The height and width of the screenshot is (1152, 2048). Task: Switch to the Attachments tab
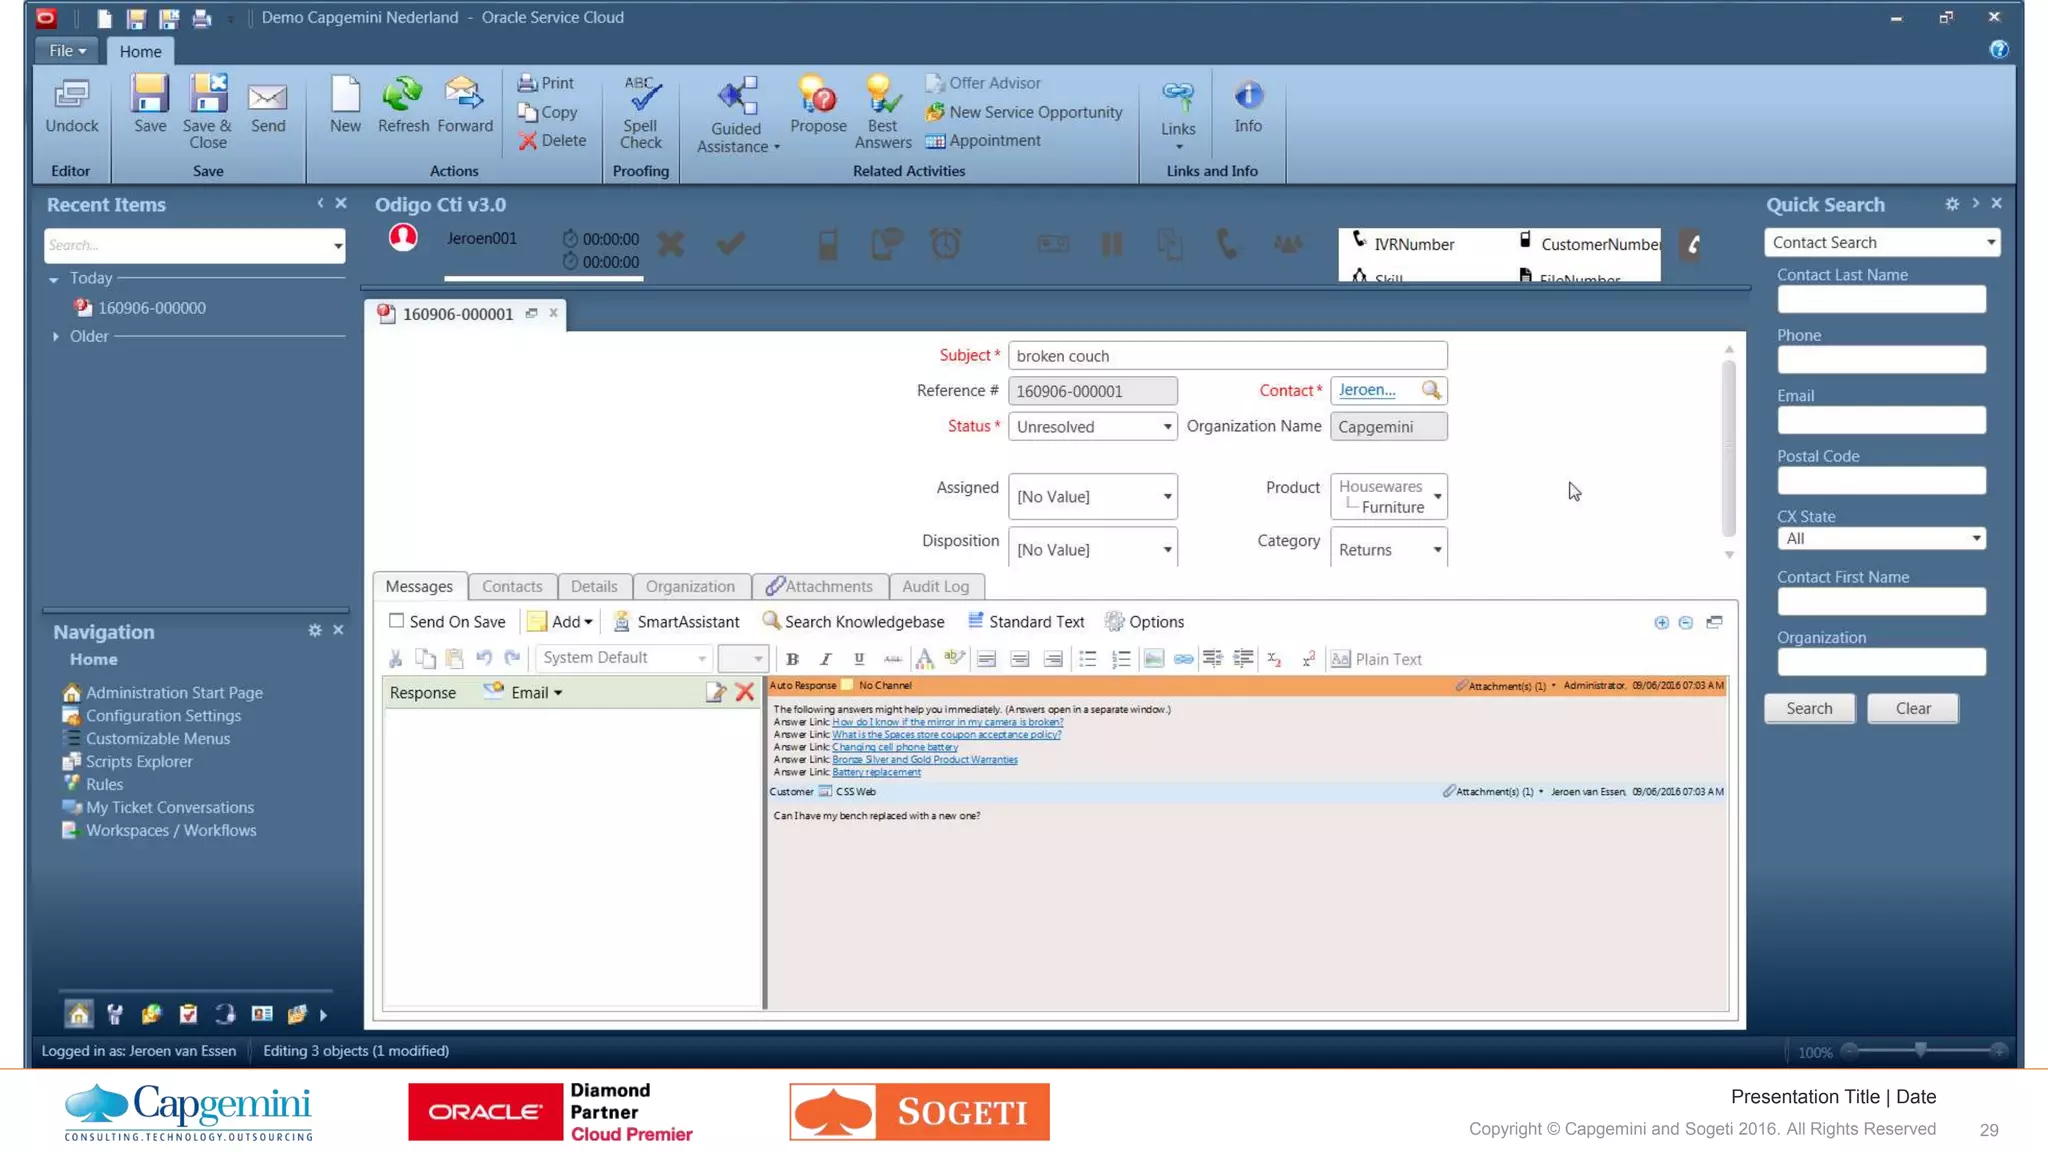coord(819,586)
